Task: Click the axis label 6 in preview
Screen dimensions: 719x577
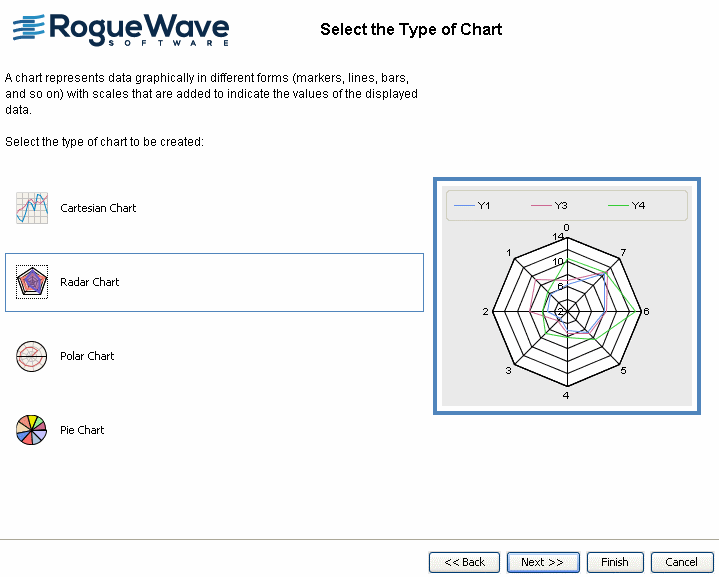Action: [x=647, y=311]
